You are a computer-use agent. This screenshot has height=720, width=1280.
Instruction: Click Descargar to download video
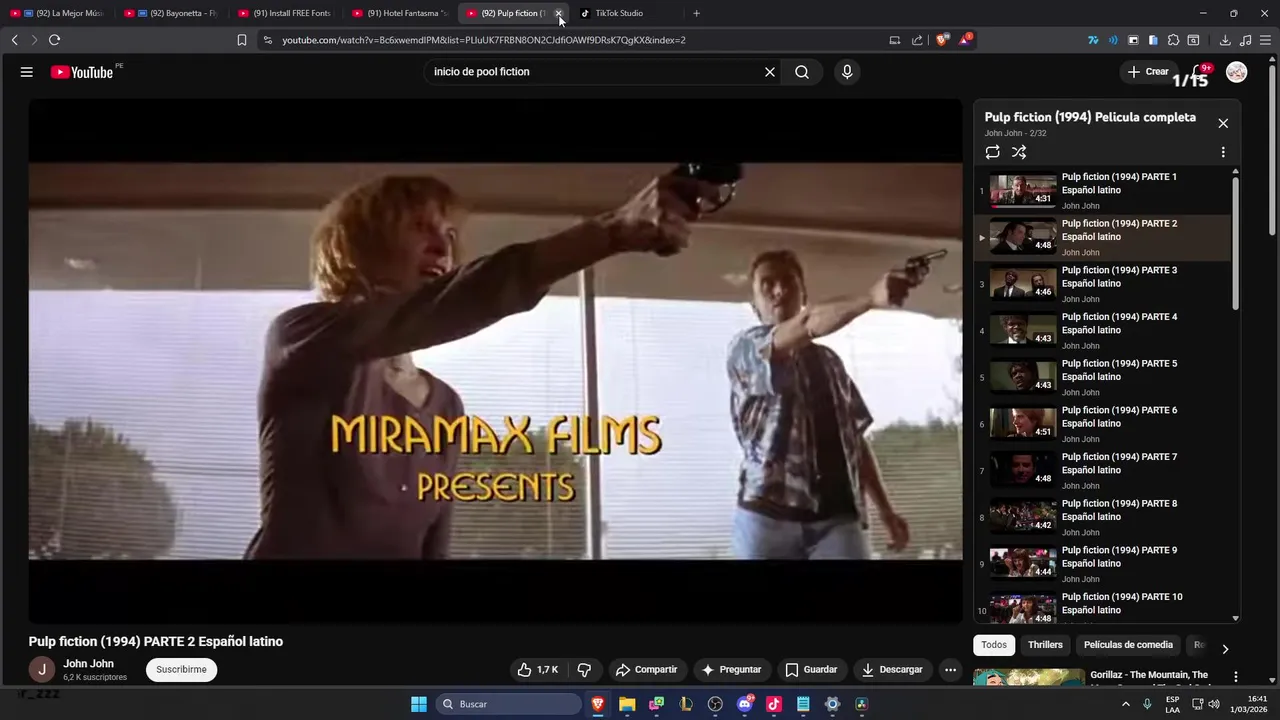click(x=892, y=670)
